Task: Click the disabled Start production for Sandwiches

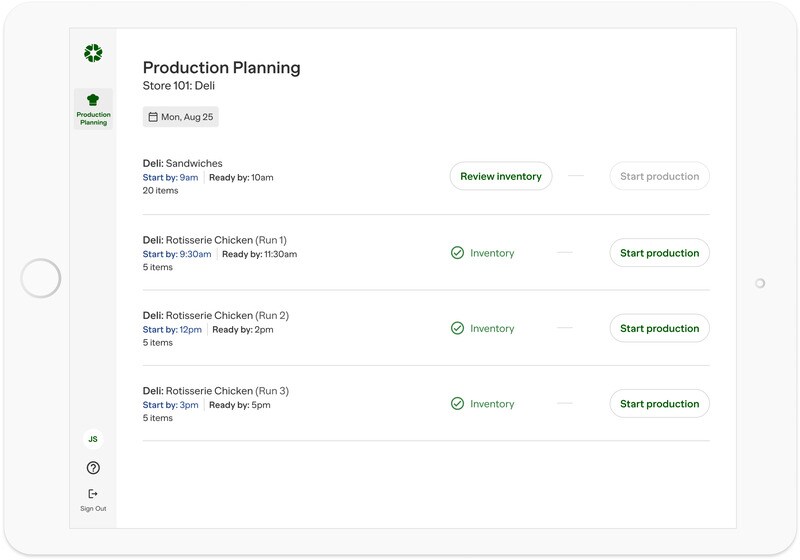Action: click(x=659, y=176)
